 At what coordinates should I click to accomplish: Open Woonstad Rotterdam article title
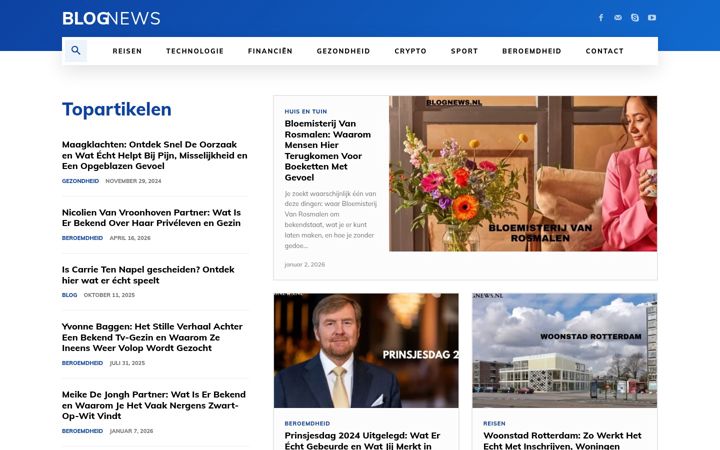(562, 440)
